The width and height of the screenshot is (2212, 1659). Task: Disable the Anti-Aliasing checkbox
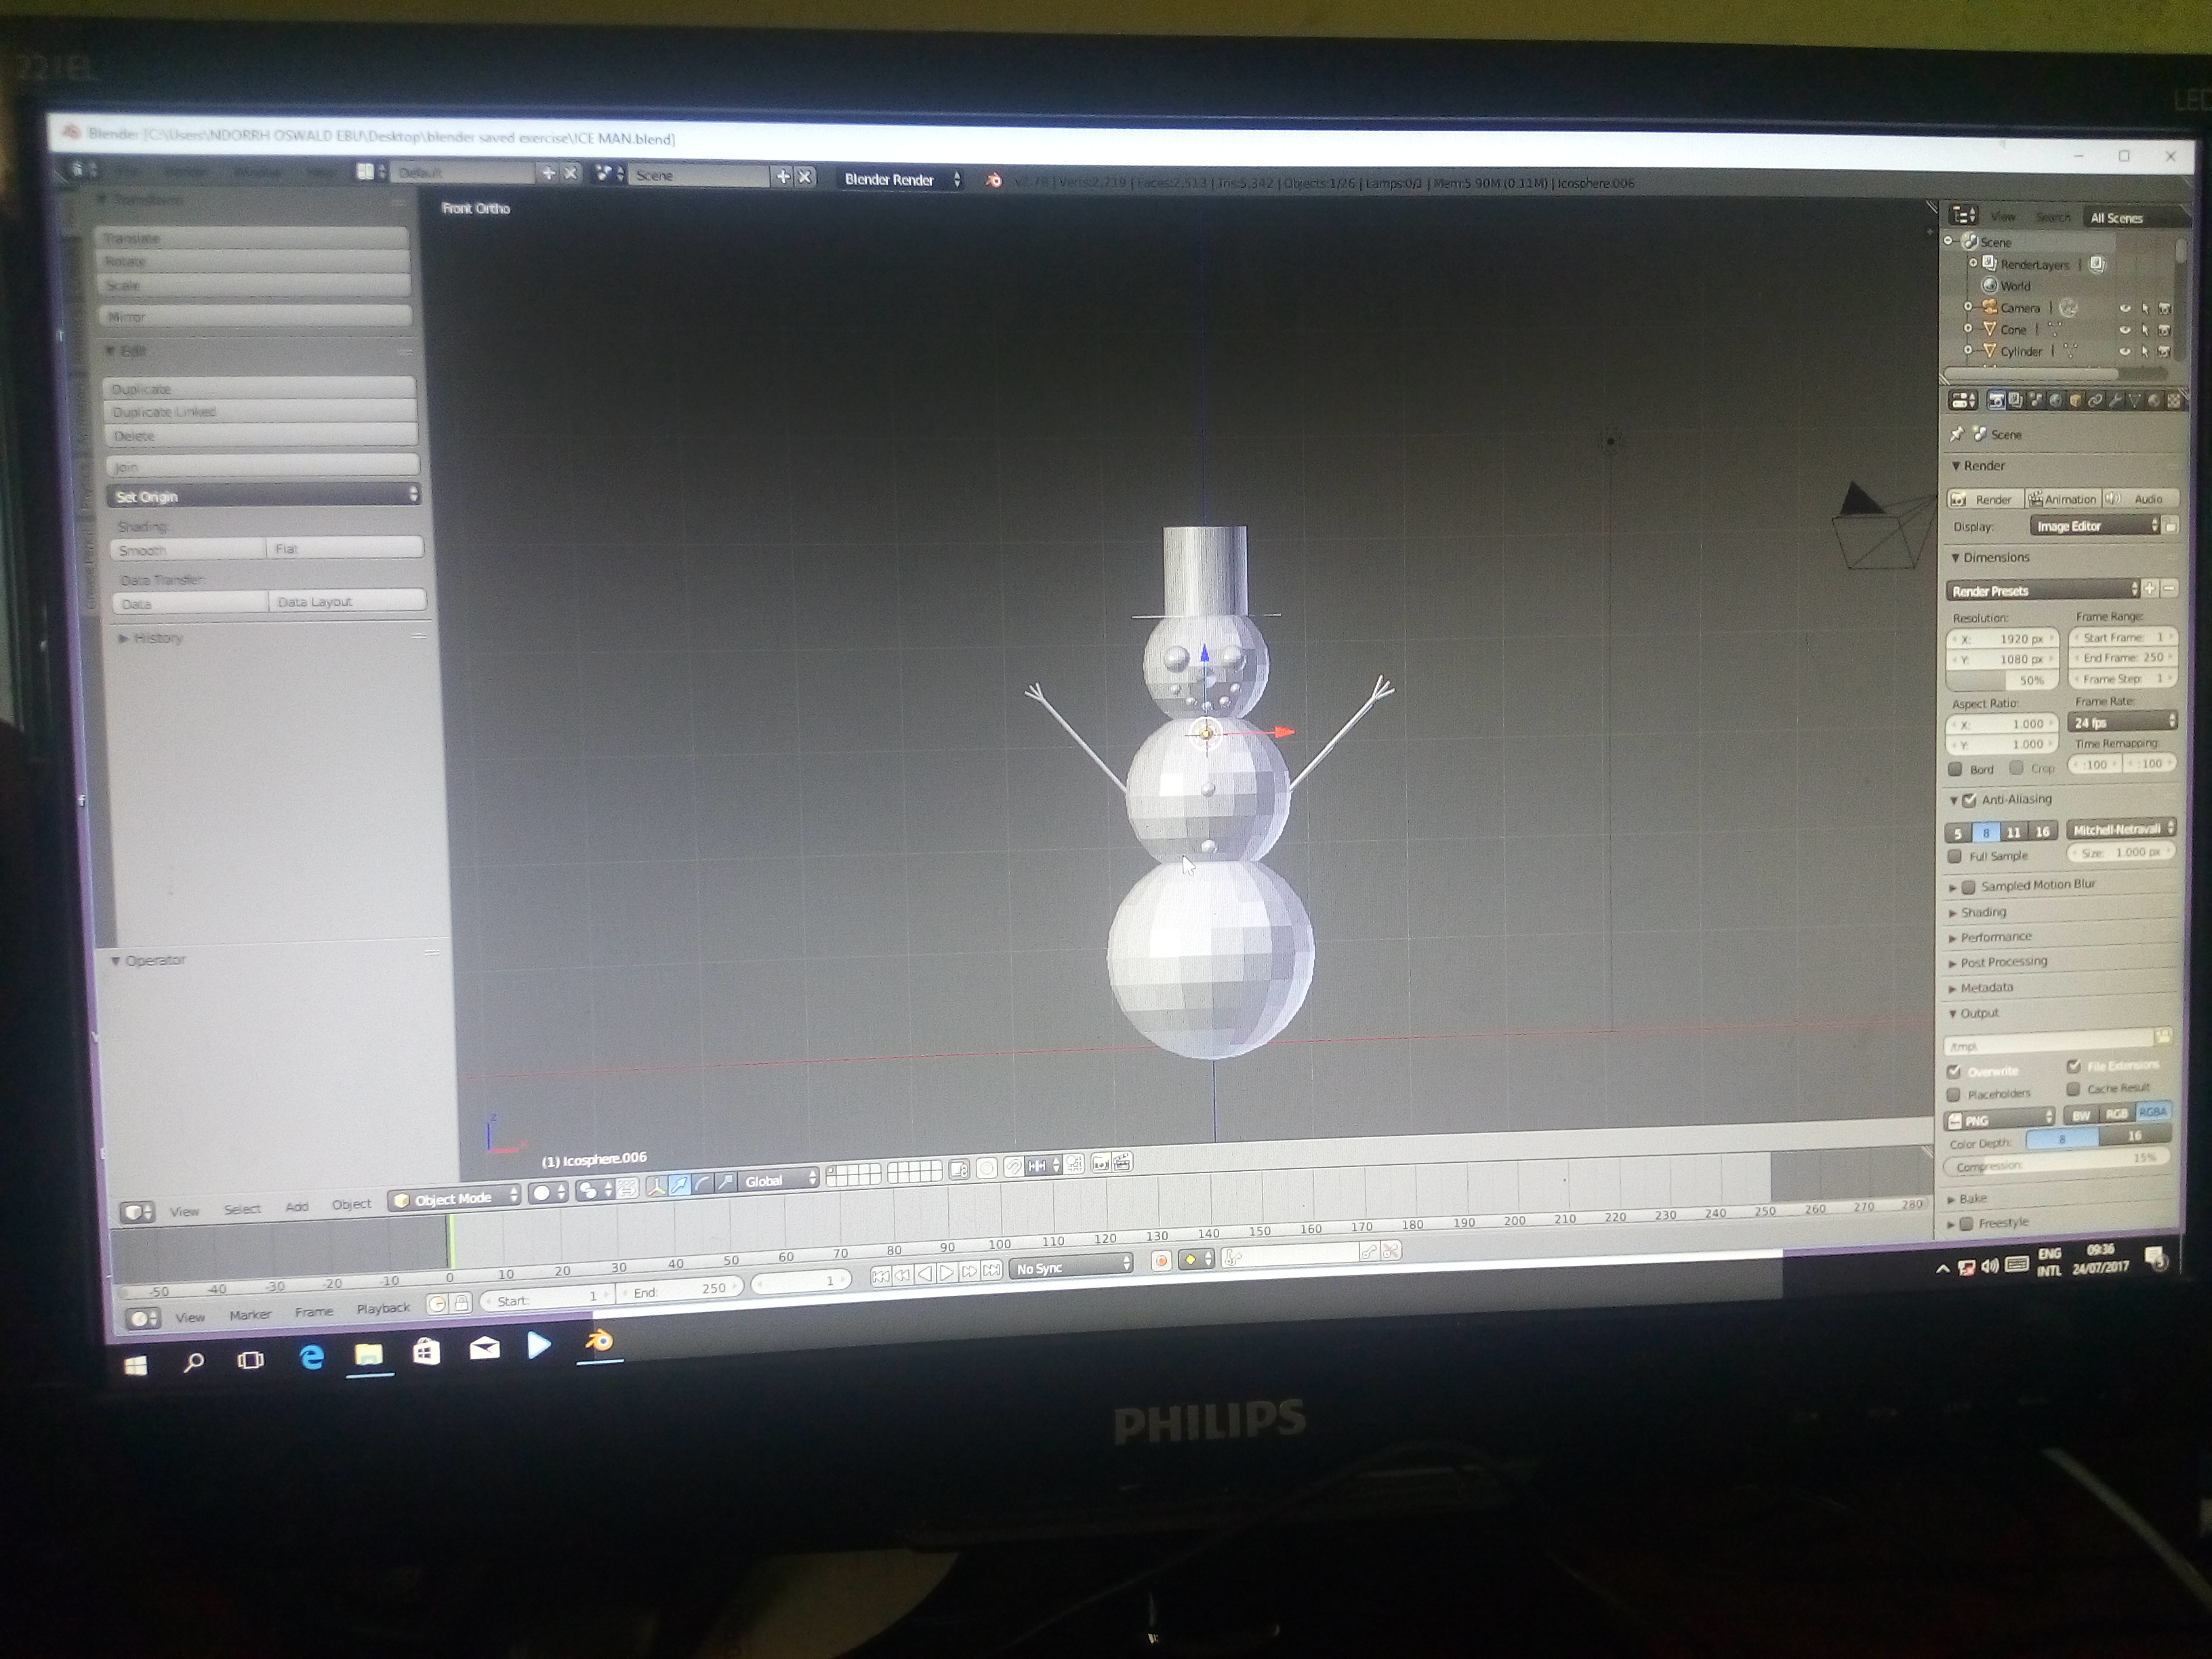(x=1970, y=800)
